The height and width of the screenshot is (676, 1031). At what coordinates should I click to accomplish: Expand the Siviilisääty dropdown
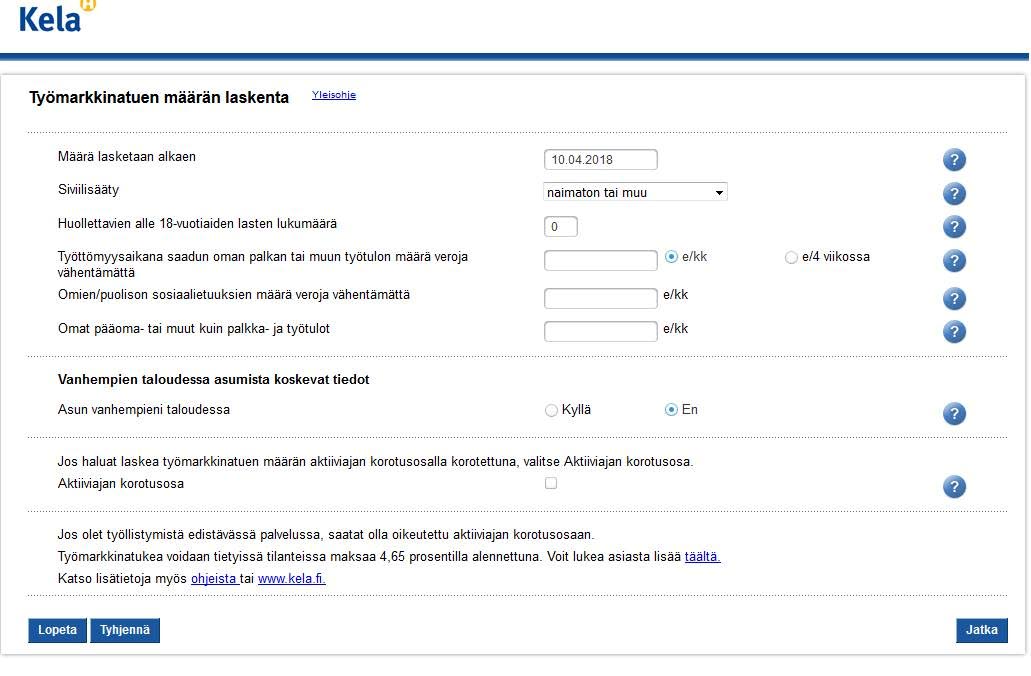(x=635, y=192)
